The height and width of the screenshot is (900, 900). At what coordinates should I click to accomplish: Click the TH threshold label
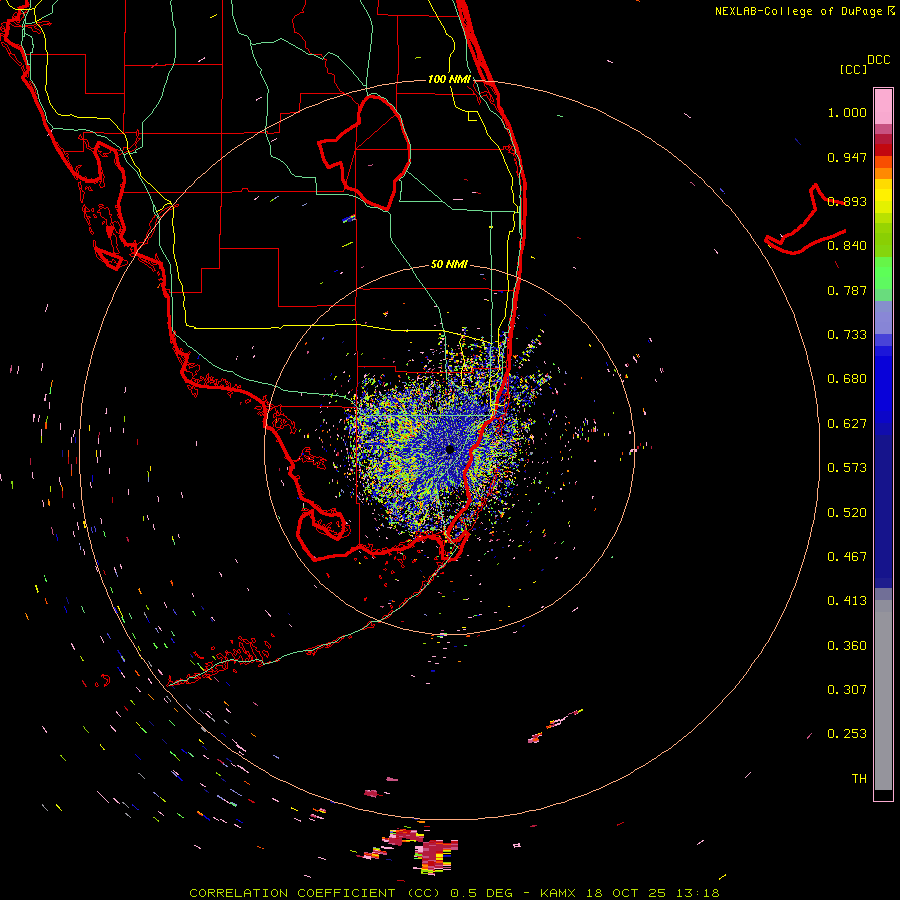(x=859, y=778)
